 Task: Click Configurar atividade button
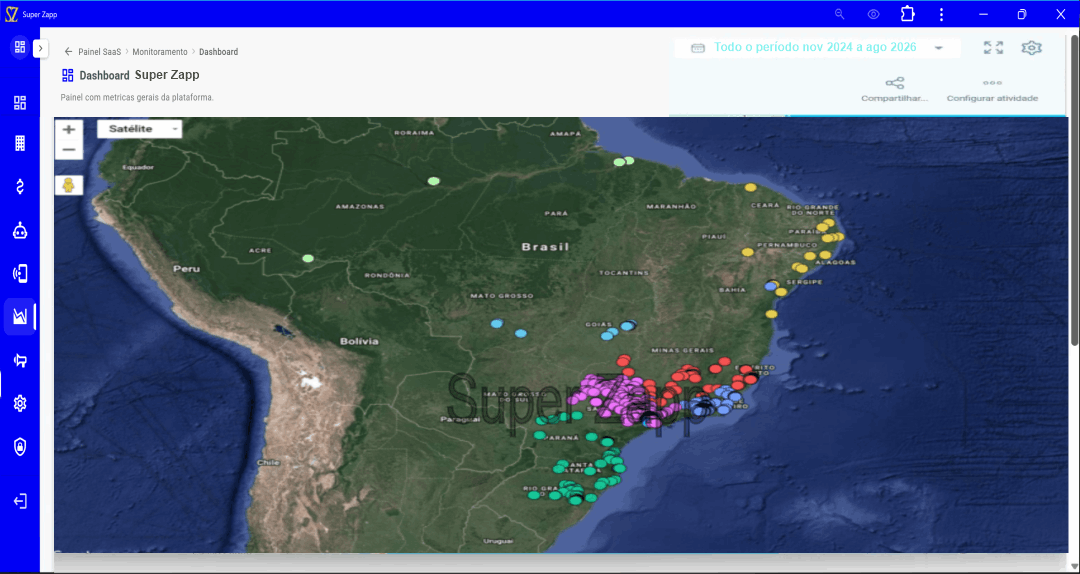(x=993, y=90)
